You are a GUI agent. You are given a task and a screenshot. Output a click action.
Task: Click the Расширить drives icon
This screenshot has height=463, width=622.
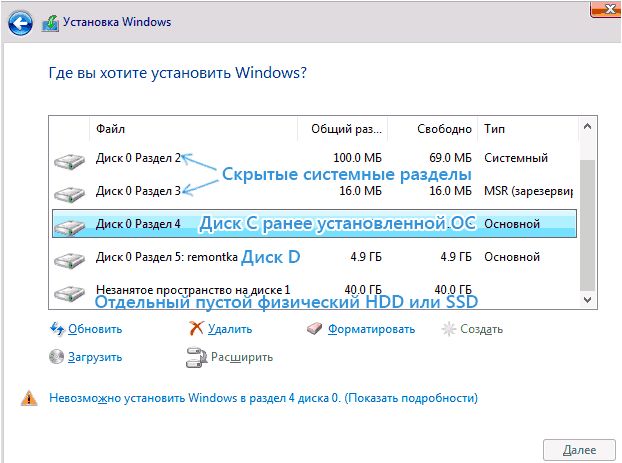coord(196,357)
